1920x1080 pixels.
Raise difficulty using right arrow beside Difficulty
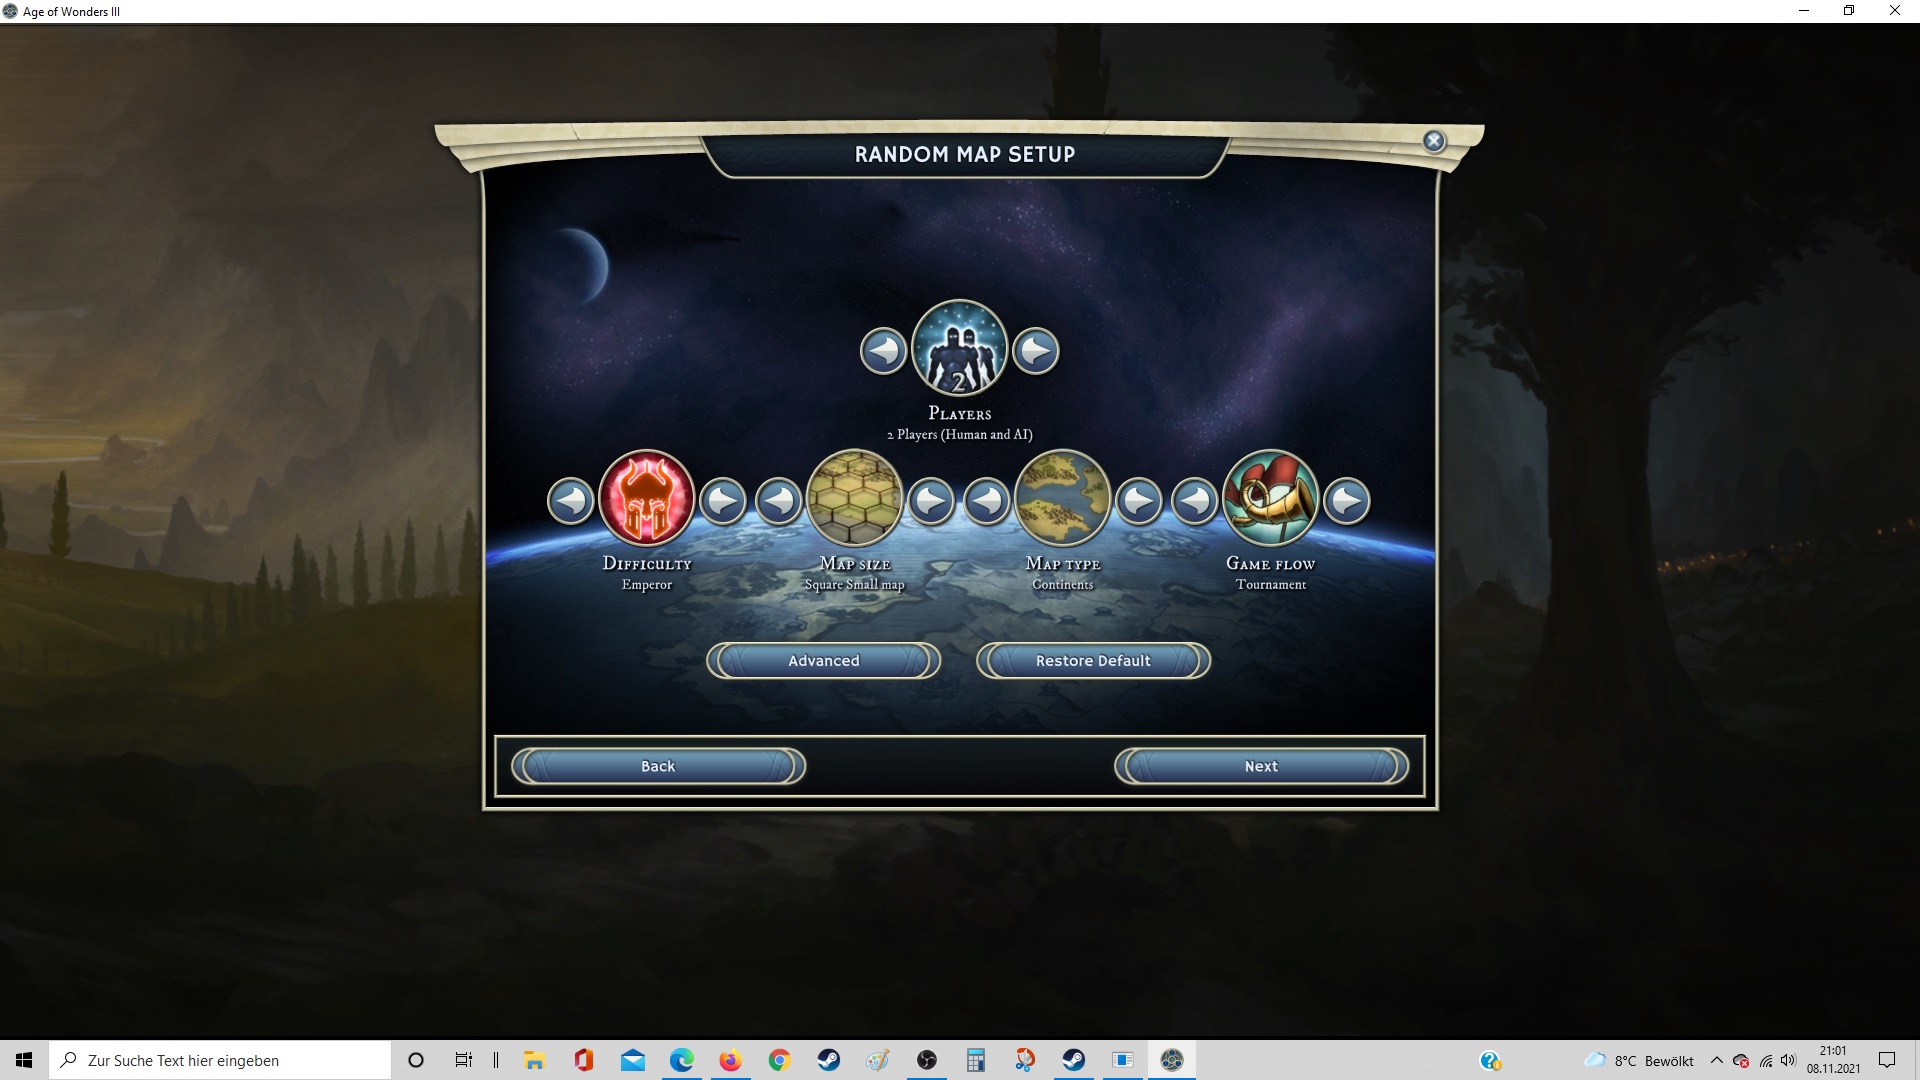[722, 501]
